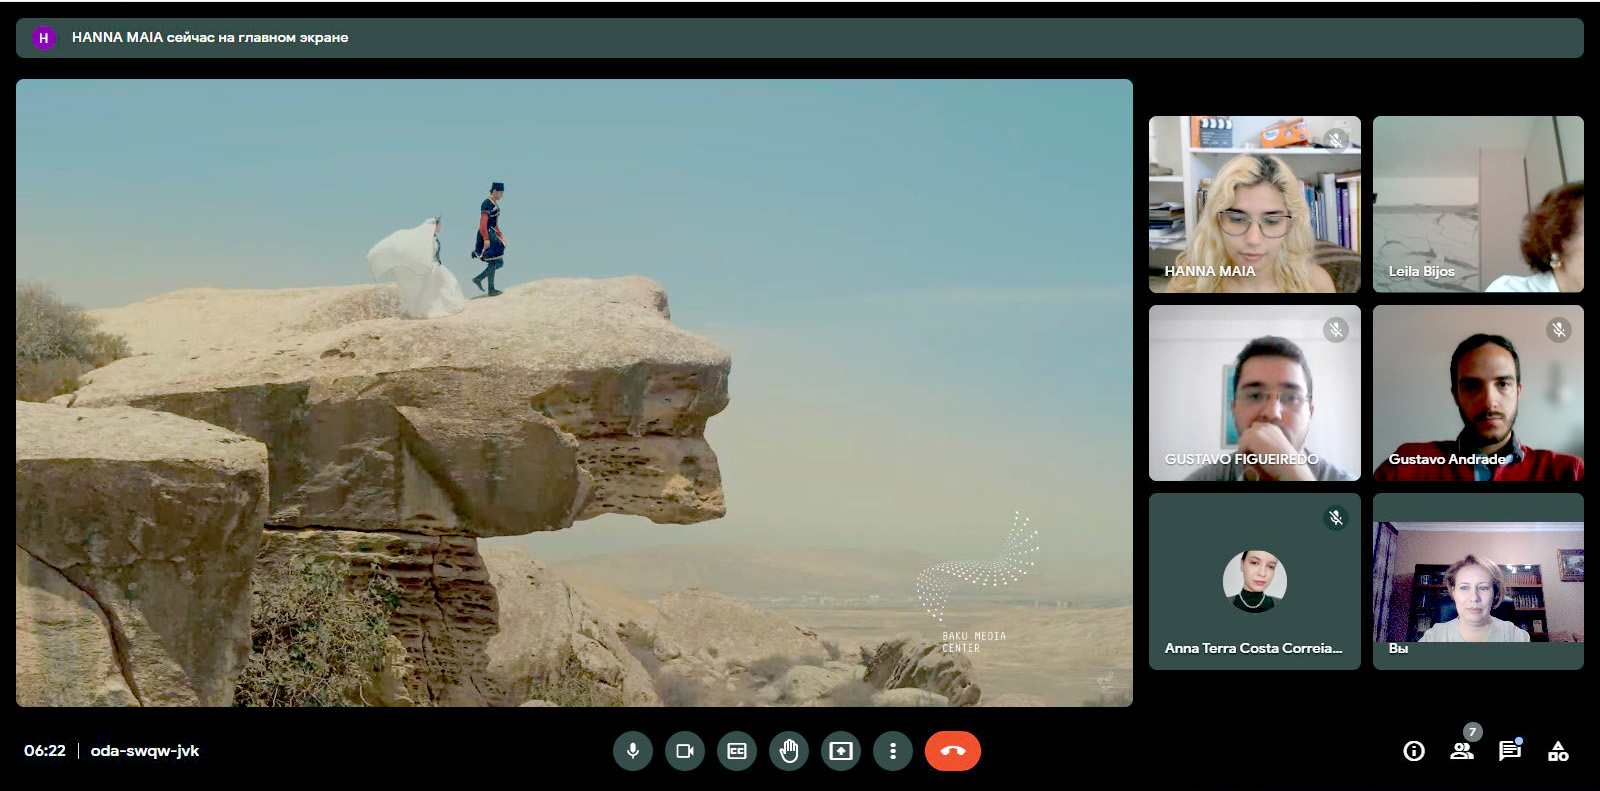Click the HANNA MAIA presenting notification banner
The image size is (1600, 791).
[x=799, y=38]
